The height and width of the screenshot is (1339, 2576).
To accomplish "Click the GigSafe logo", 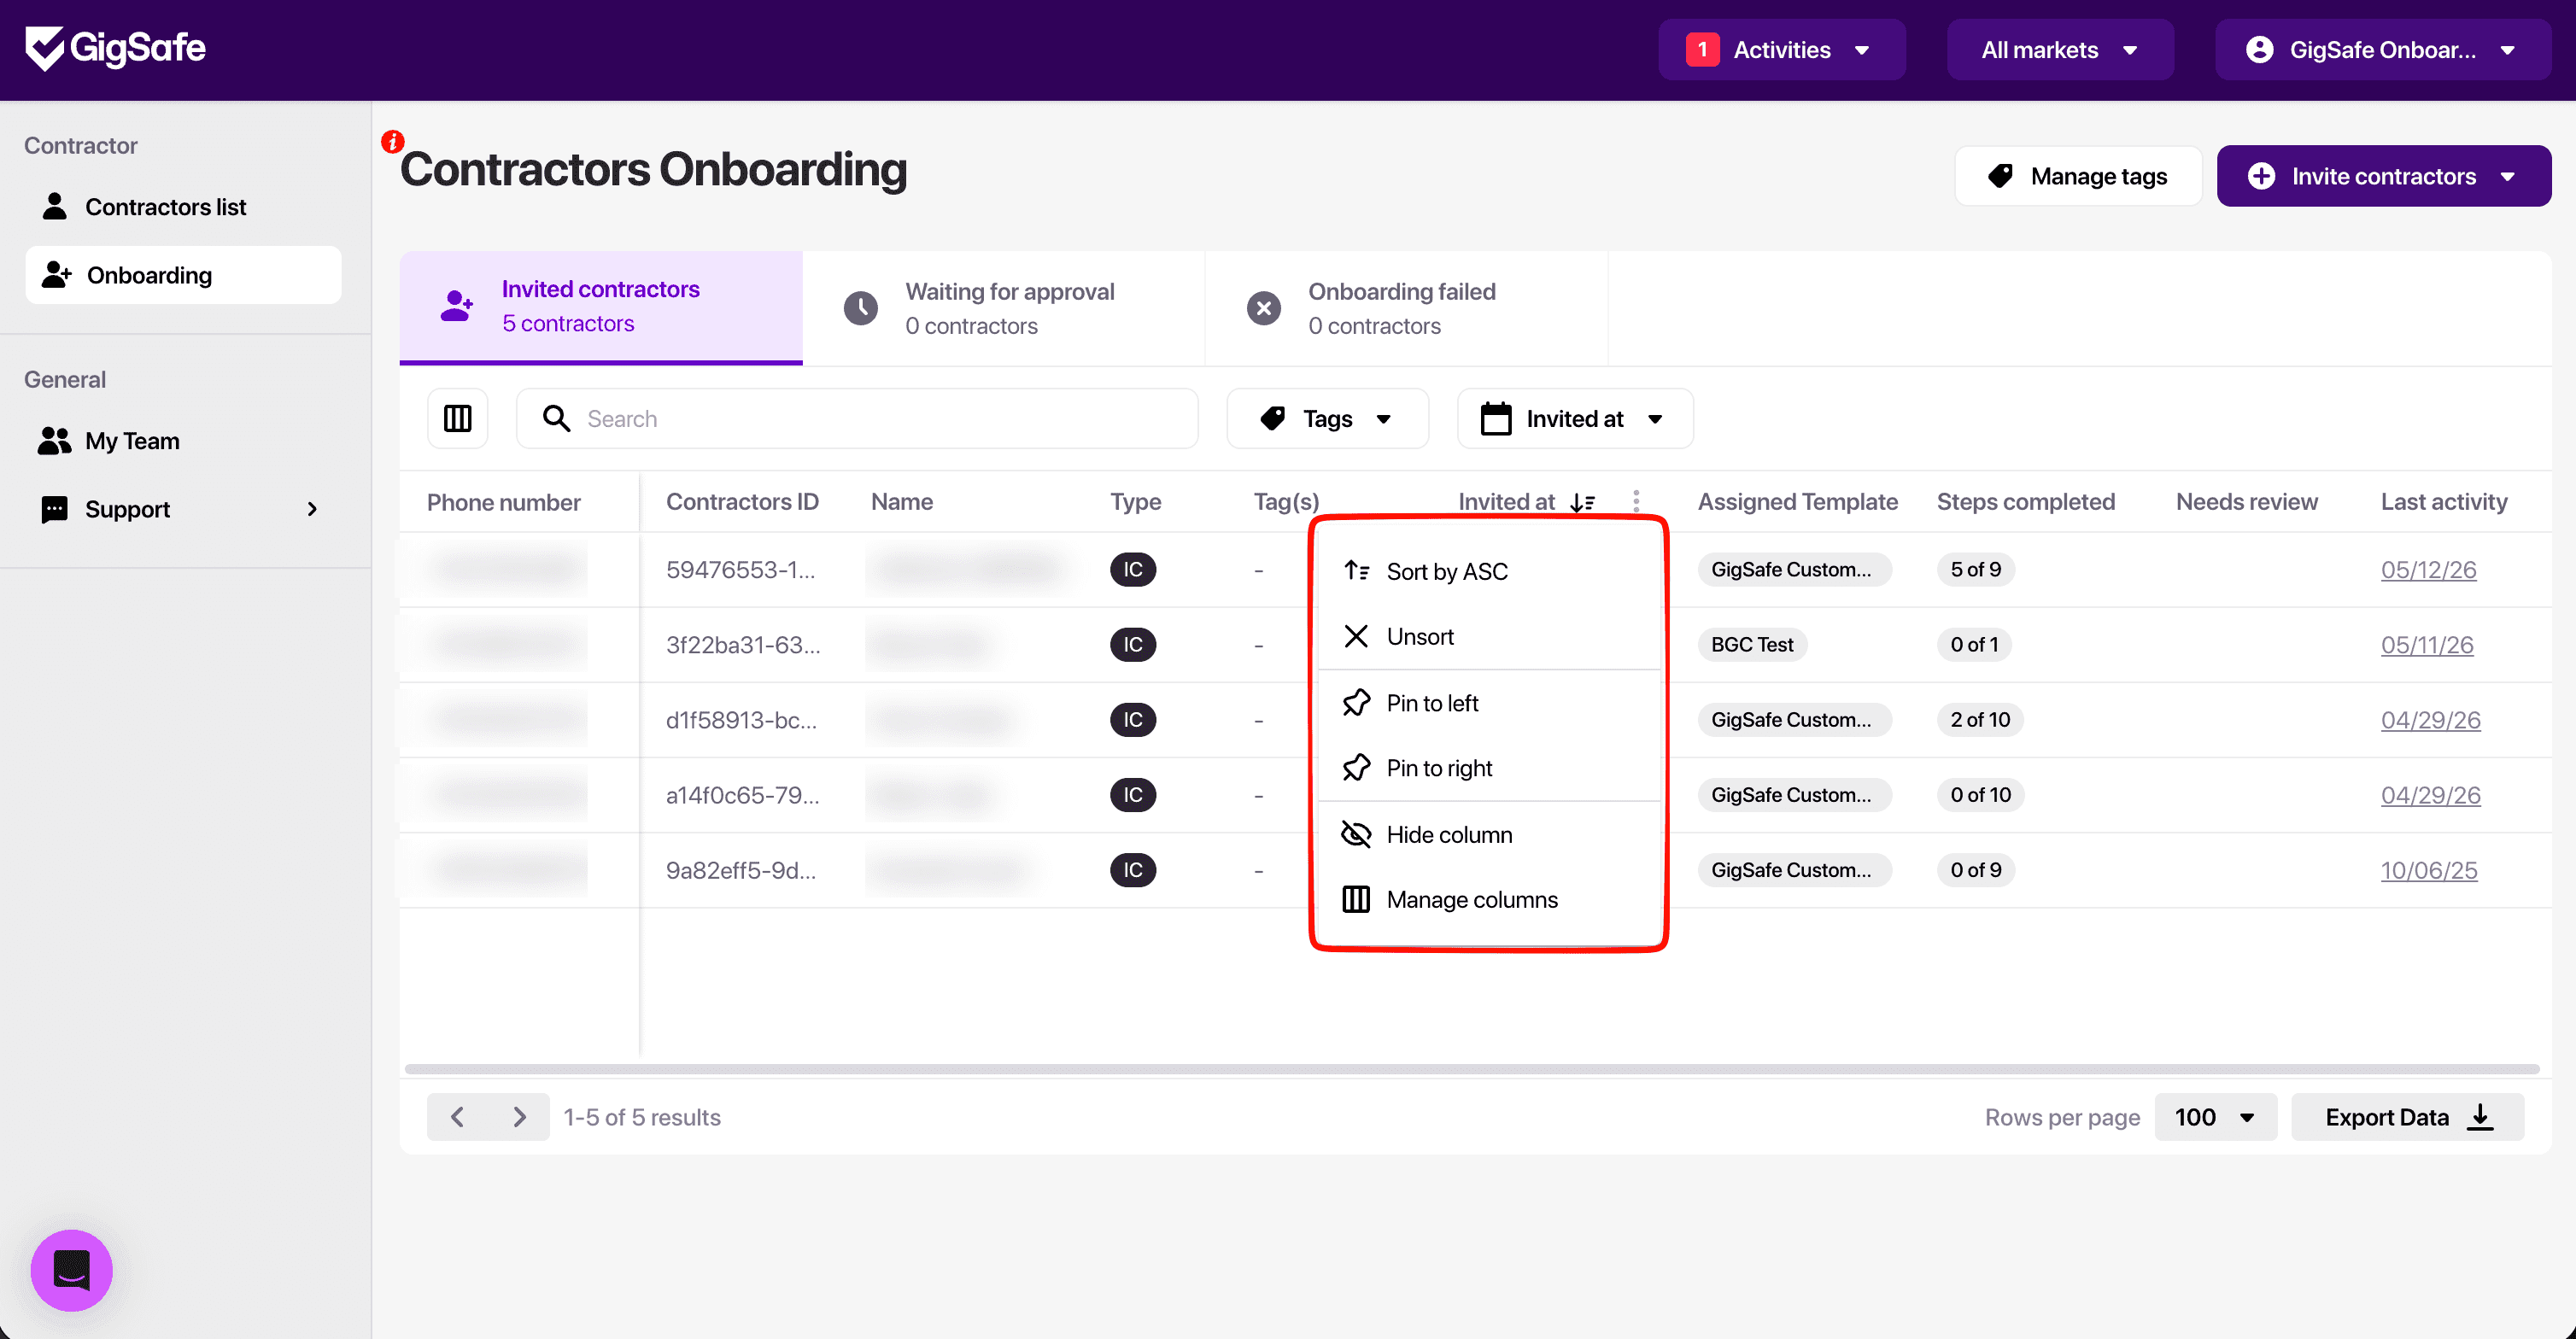I will pyautogui.click(x=115, y=48).
